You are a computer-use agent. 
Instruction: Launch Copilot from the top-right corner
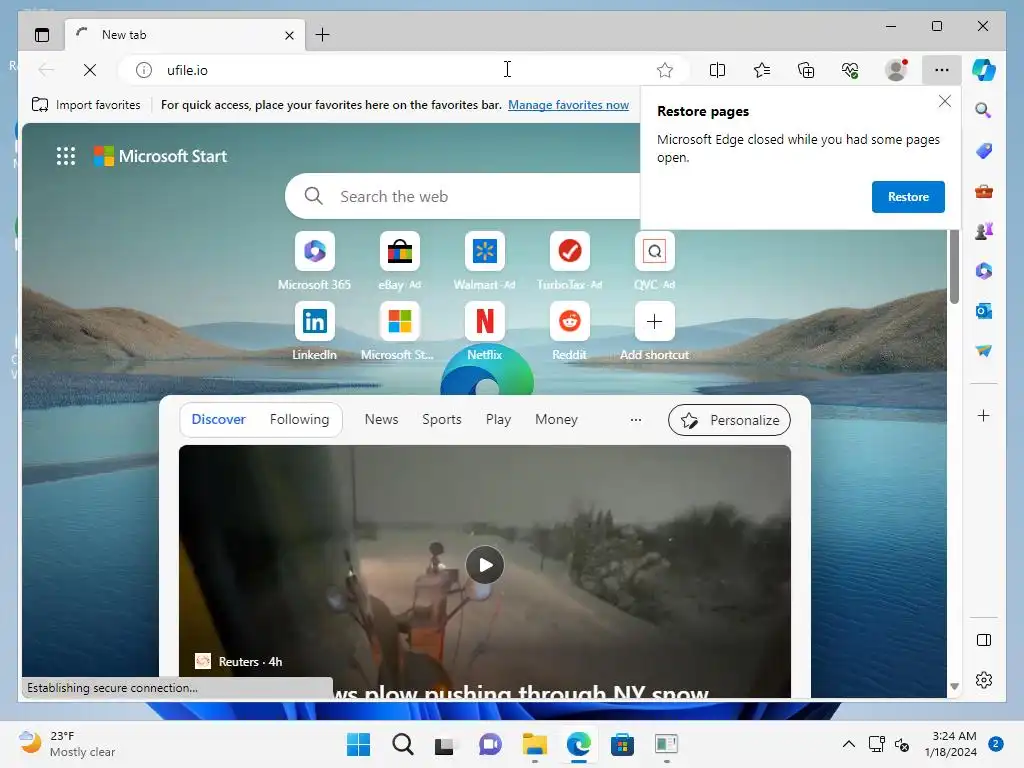(984, 70)
